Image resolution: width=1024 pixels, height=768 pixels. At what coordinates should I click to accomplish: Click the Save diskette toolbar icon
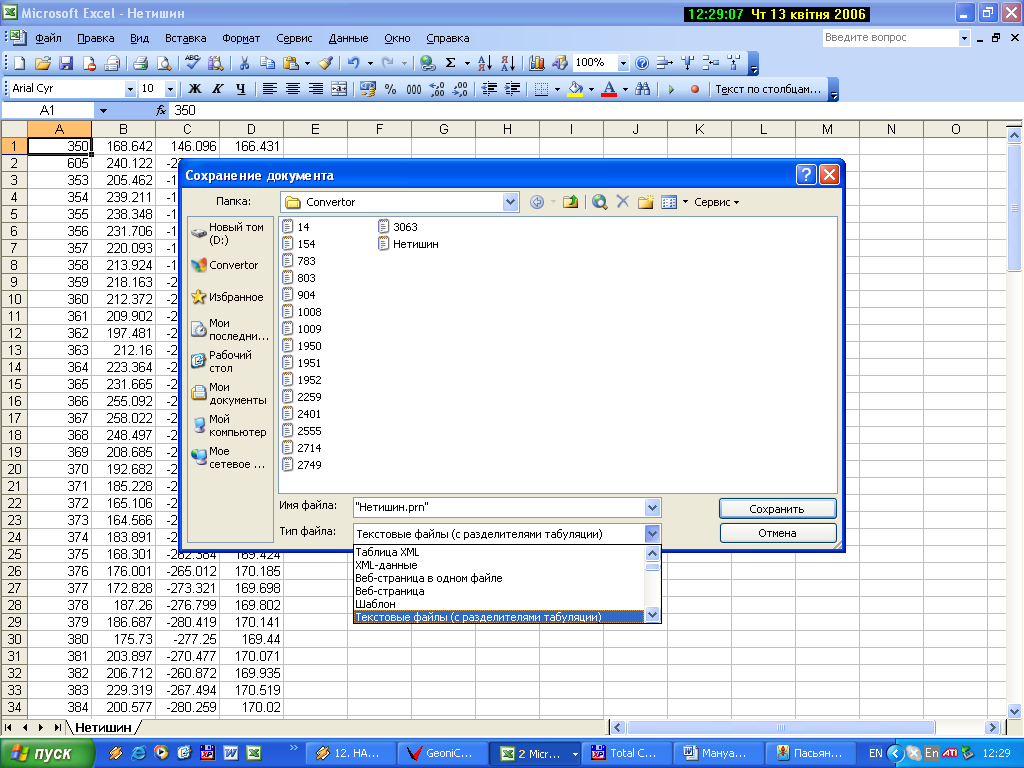[66, 63]
